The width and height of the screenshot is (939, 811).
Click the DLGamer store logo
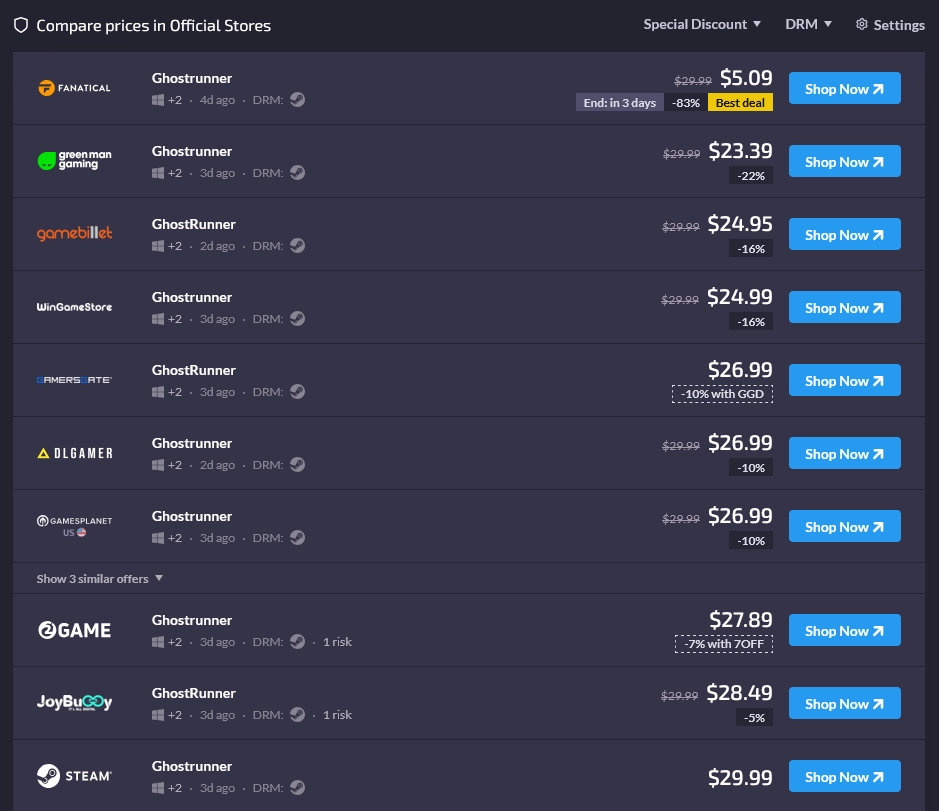tap(74, 453)
